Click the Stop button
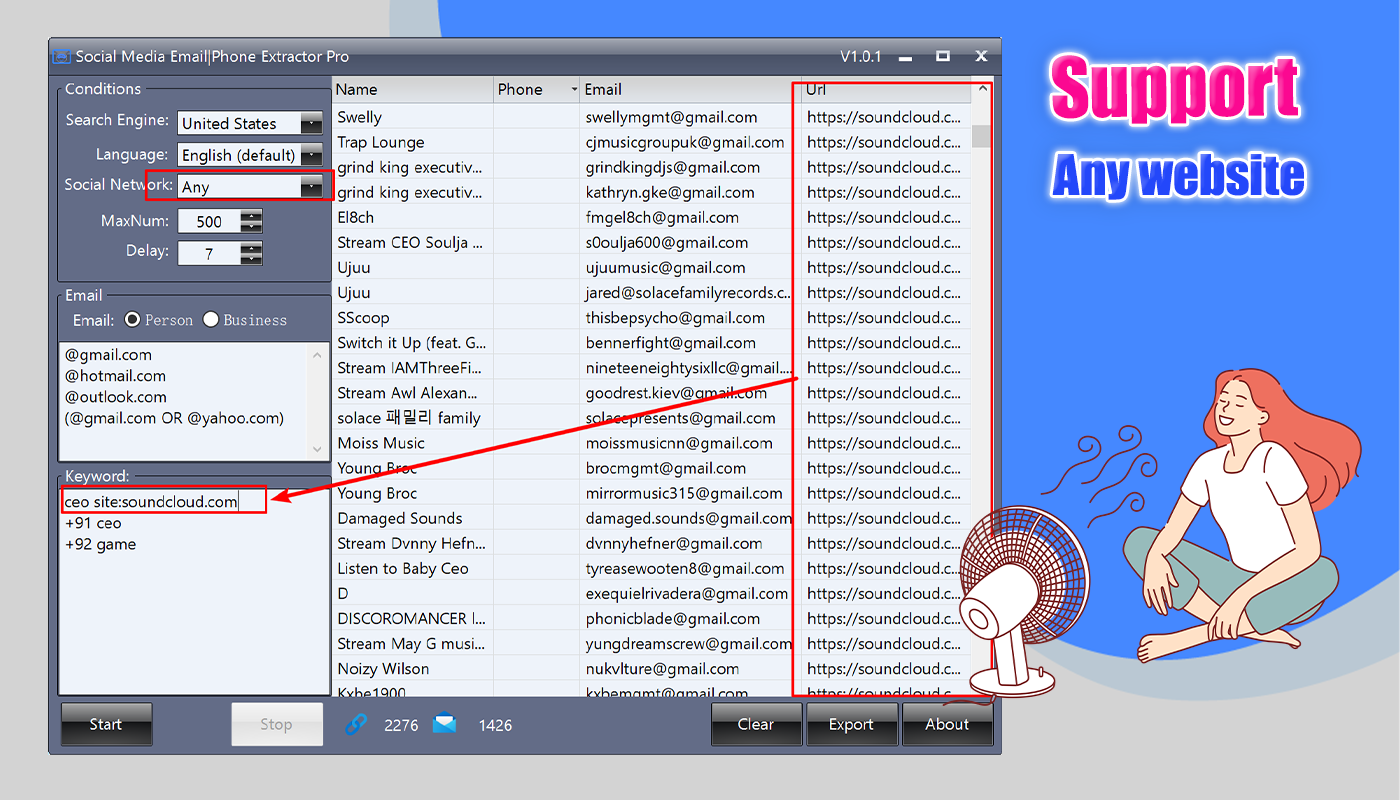Image resolution: width=1400 pixels, height=800 pixels. 277,725
